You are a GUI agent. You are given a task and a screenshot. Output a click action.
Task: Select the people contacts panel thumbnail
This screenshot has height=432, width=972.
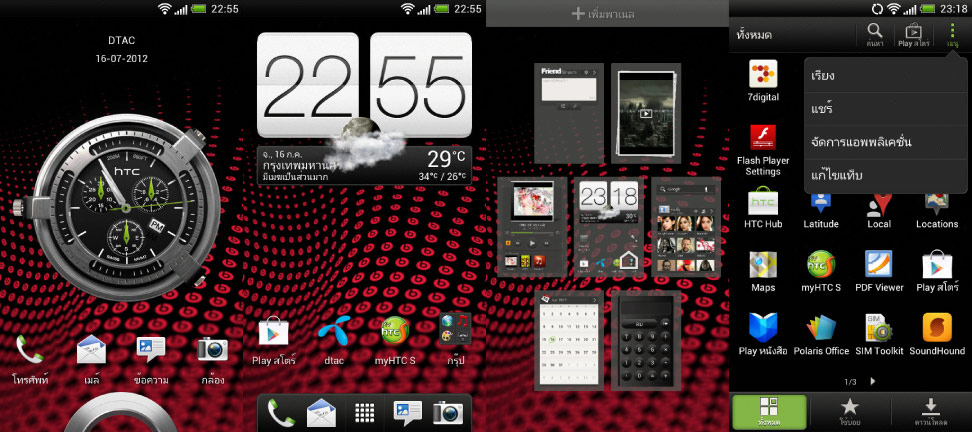(686, 226)
